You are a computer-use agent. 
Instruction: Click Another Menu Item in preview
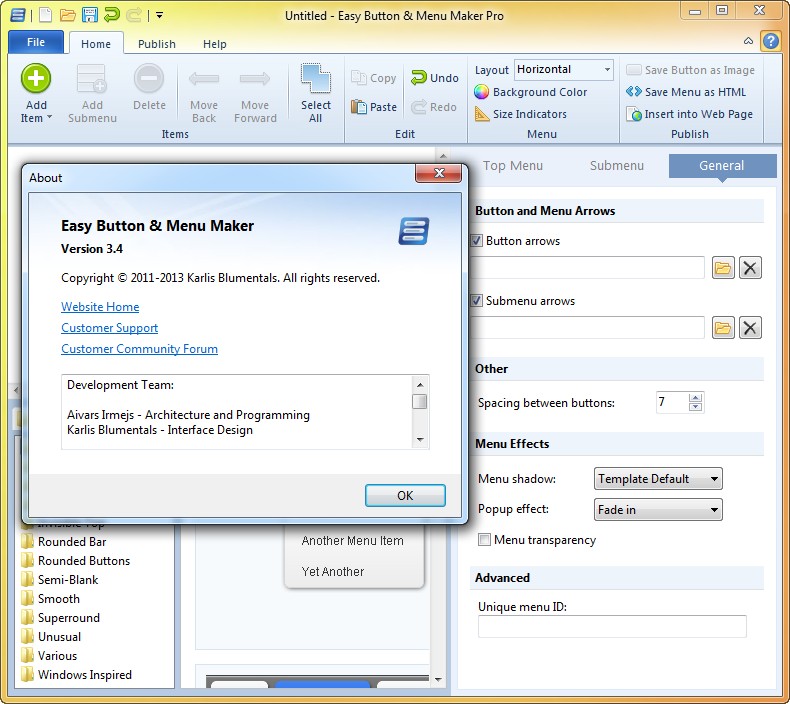coord(352,541)
